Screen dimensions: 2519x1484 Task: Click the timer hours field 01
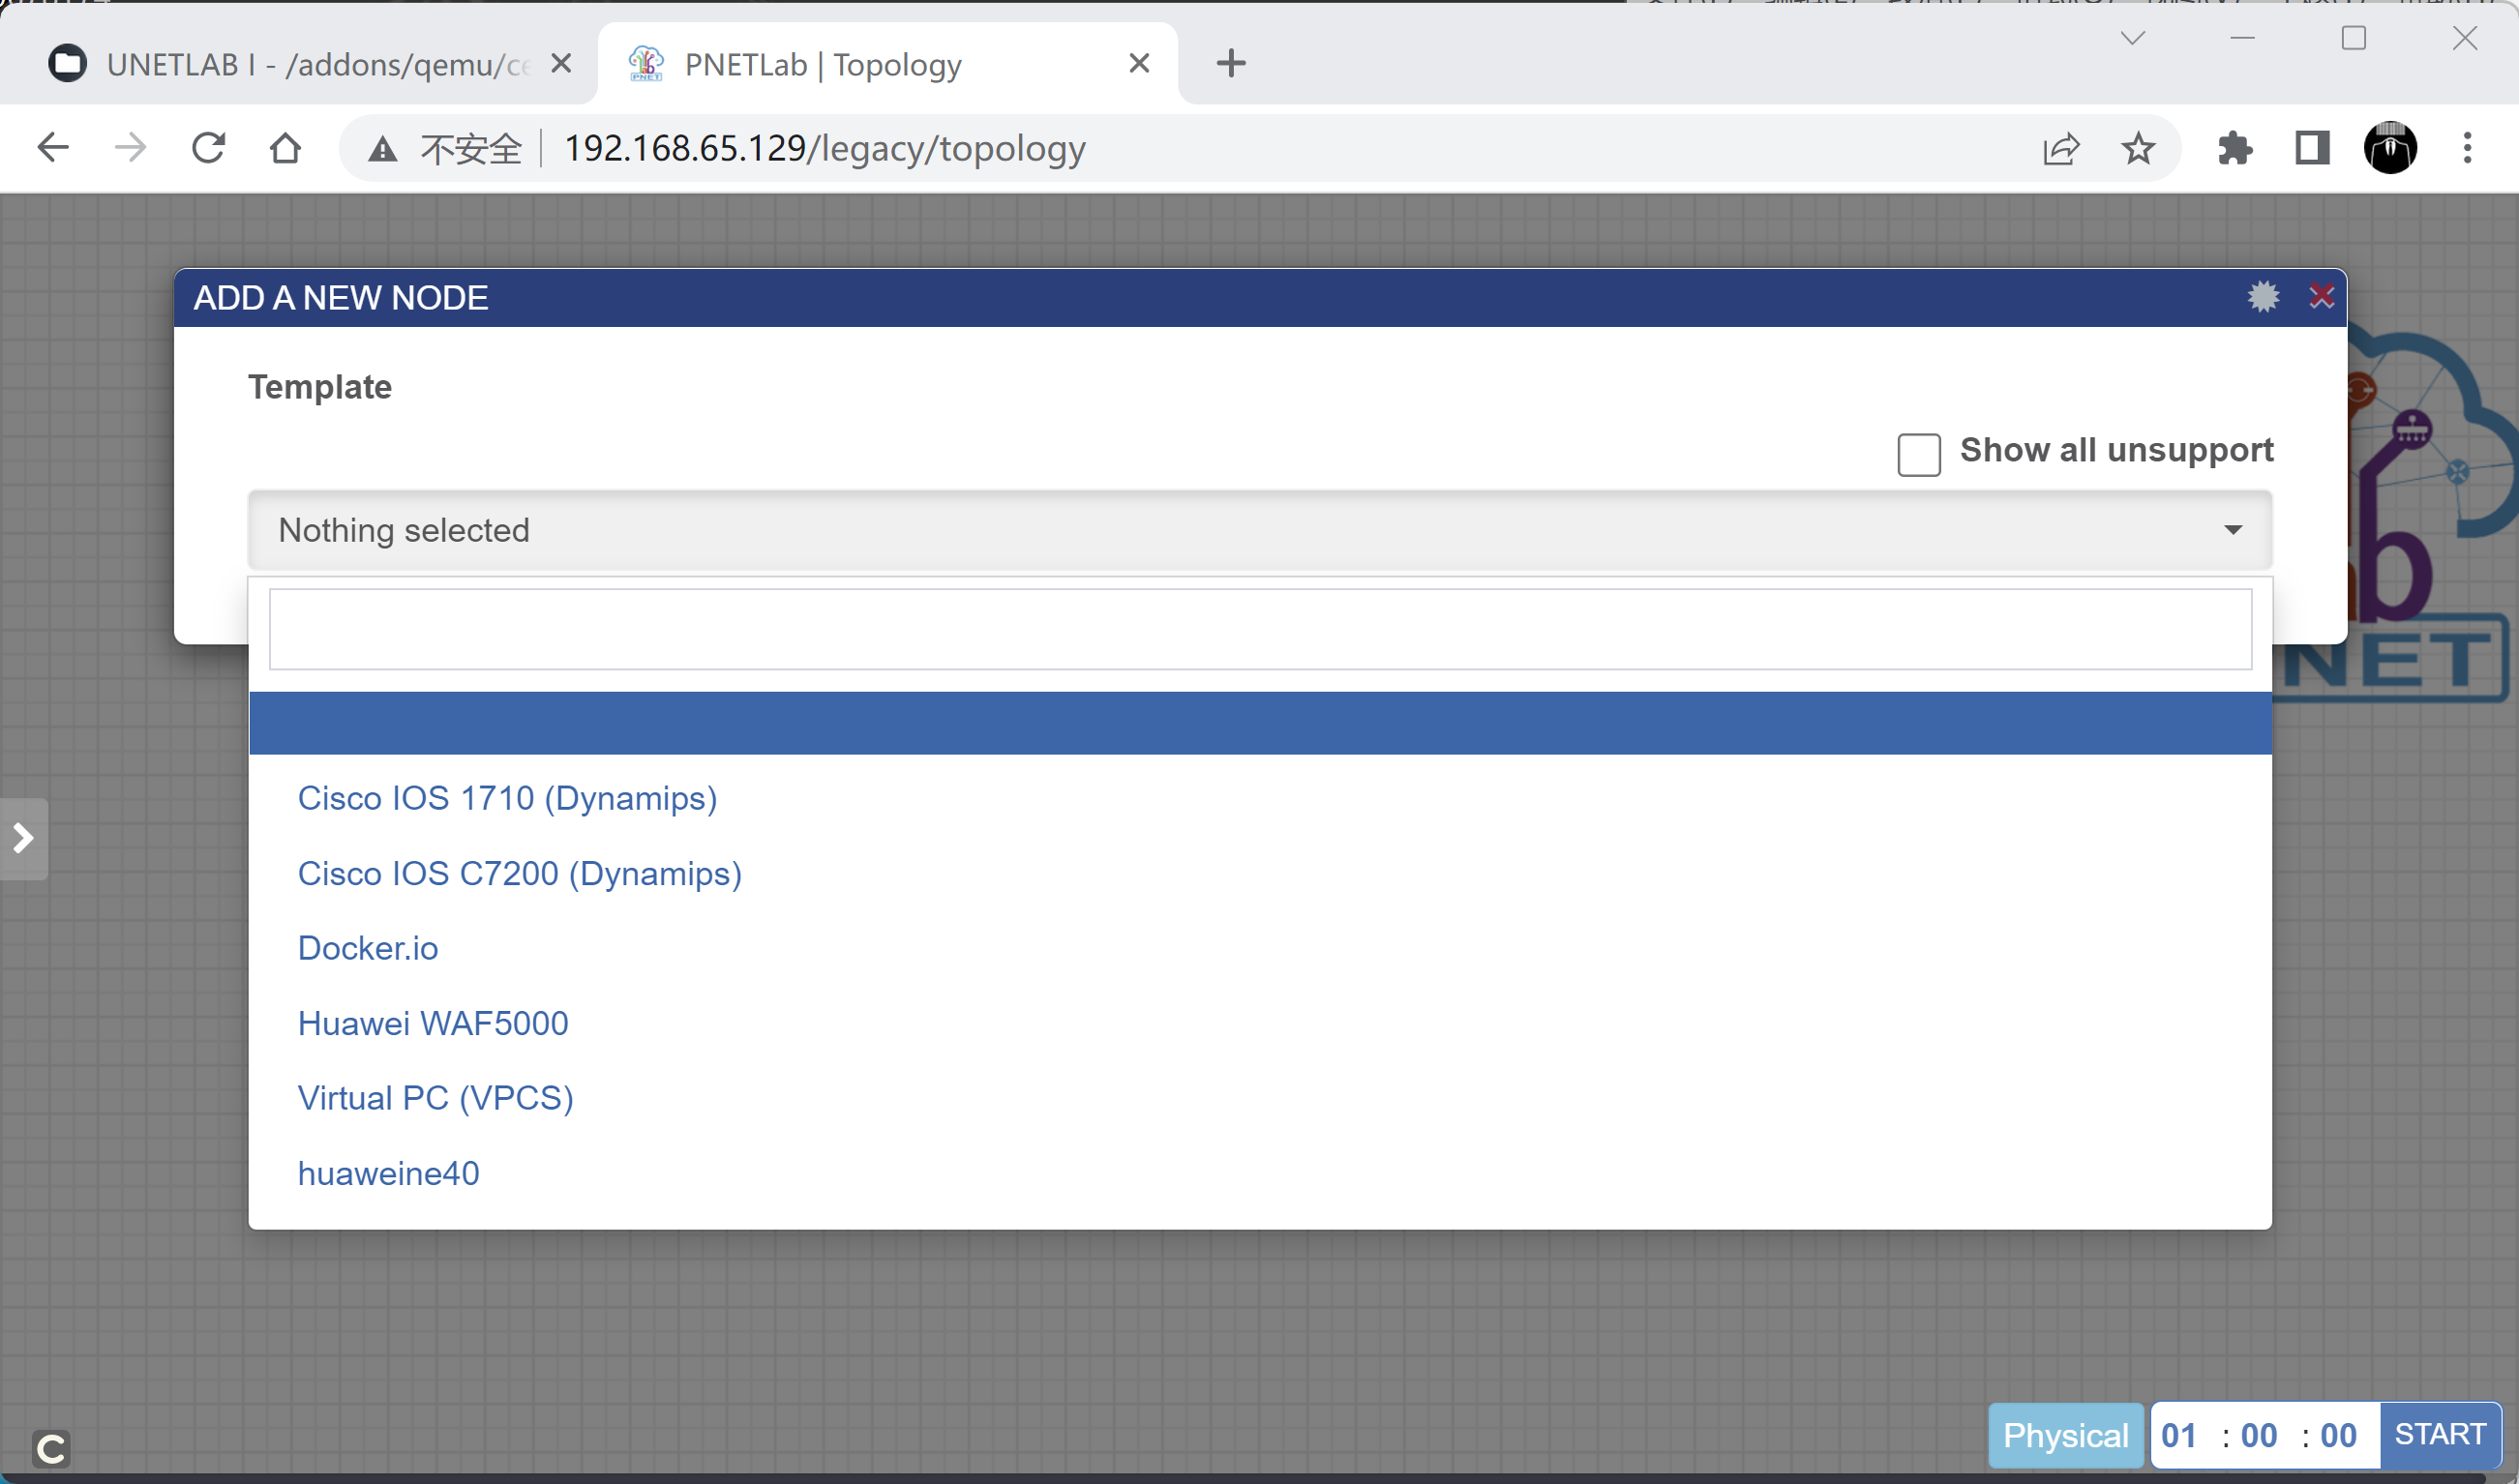pyautogui.click(x=2179, y=1435)
